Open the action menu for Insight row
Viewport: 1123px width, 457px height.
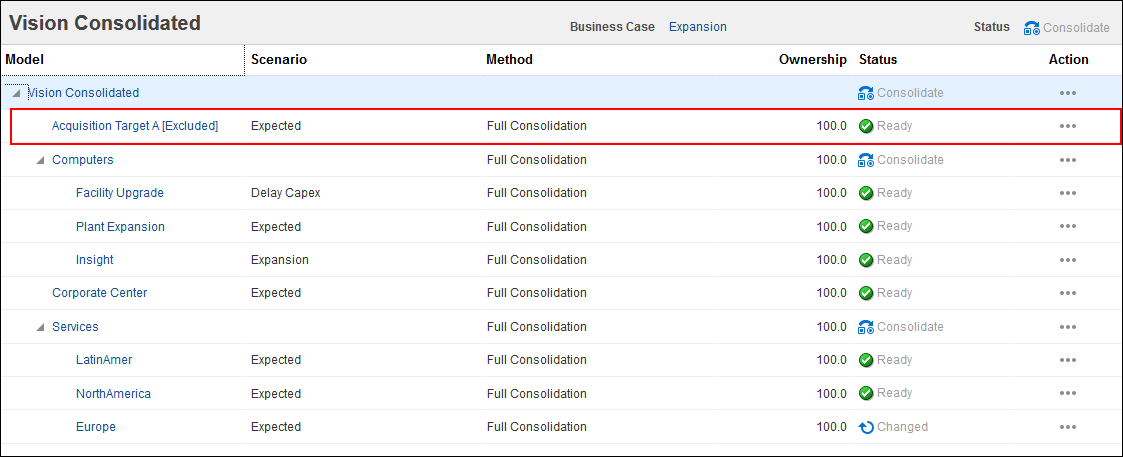(1068, 260)
